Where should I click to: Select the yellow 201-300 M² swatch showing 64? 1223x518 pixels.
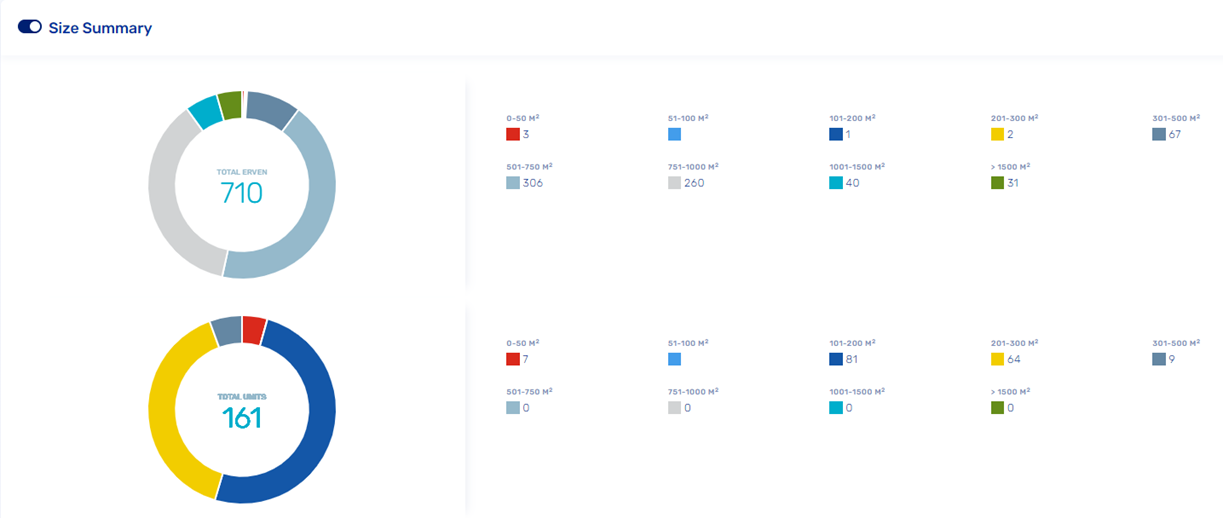[x=997, y=359]
